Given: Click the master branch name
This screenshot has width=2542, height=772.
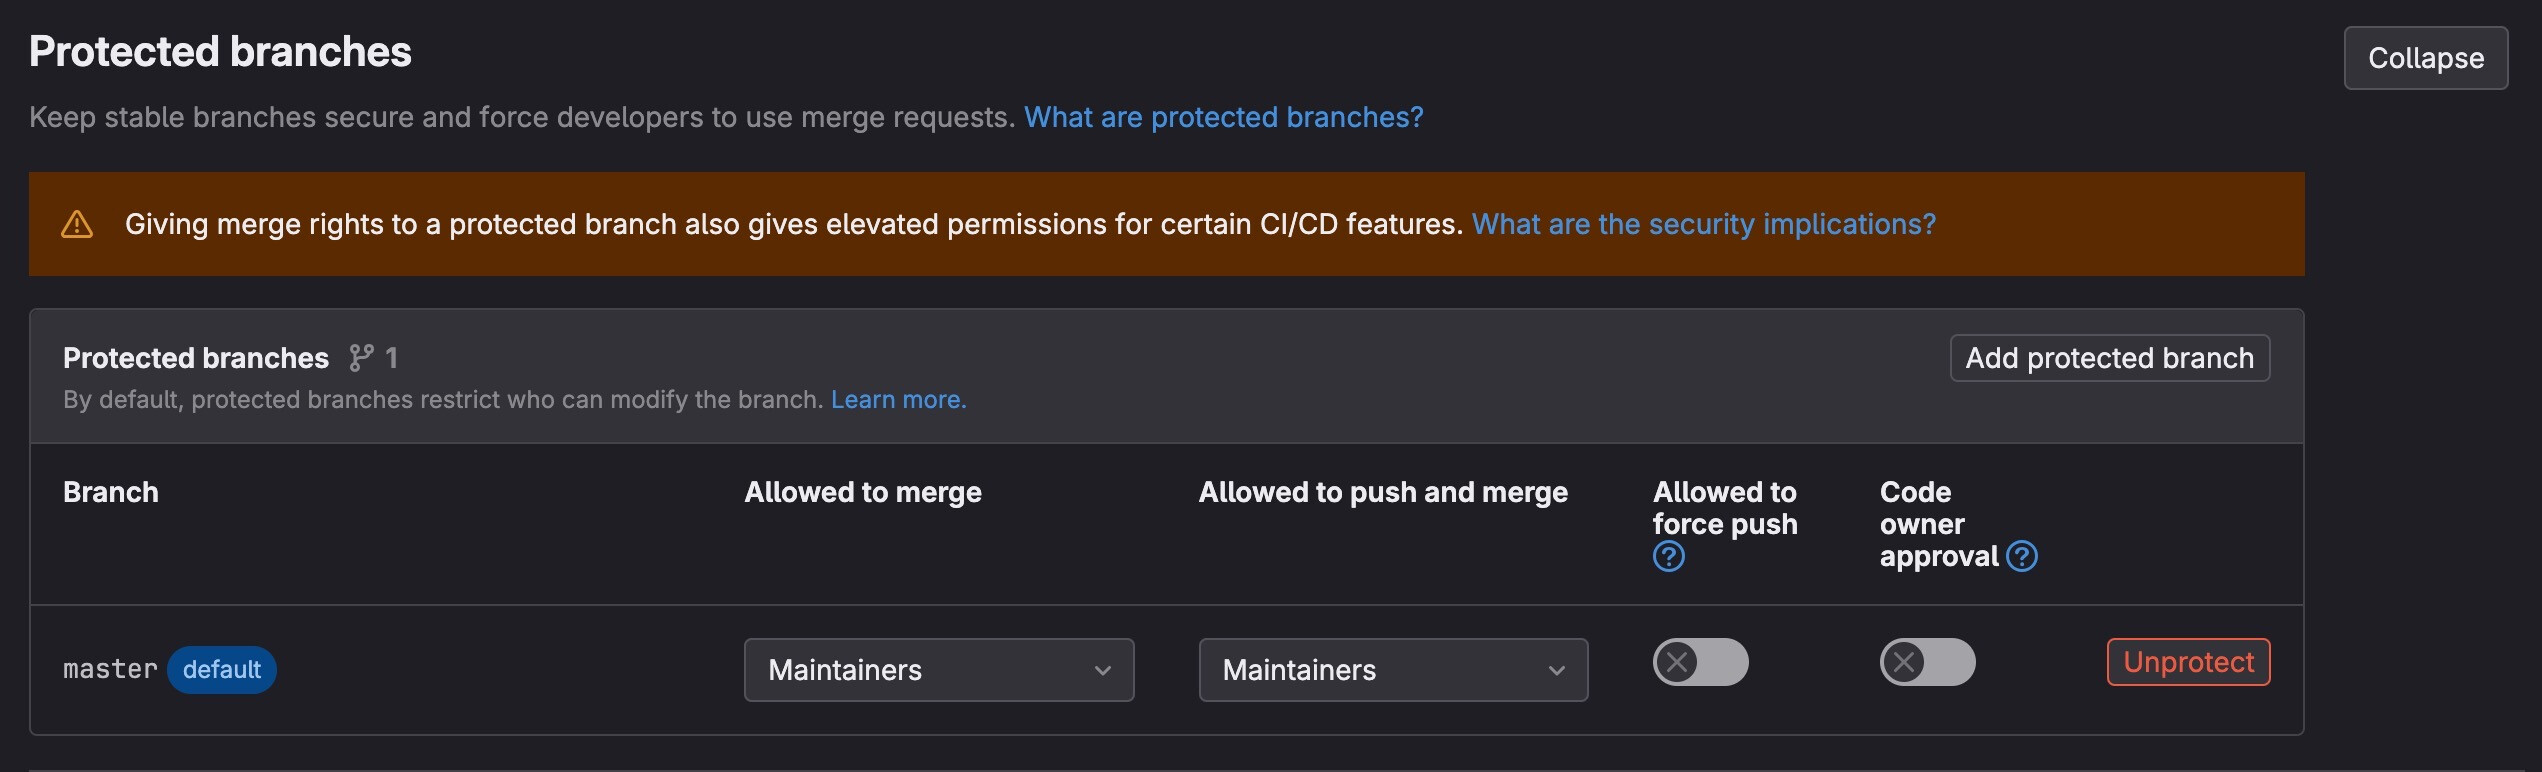Looking at the screenshot, I should pos(110,670).
